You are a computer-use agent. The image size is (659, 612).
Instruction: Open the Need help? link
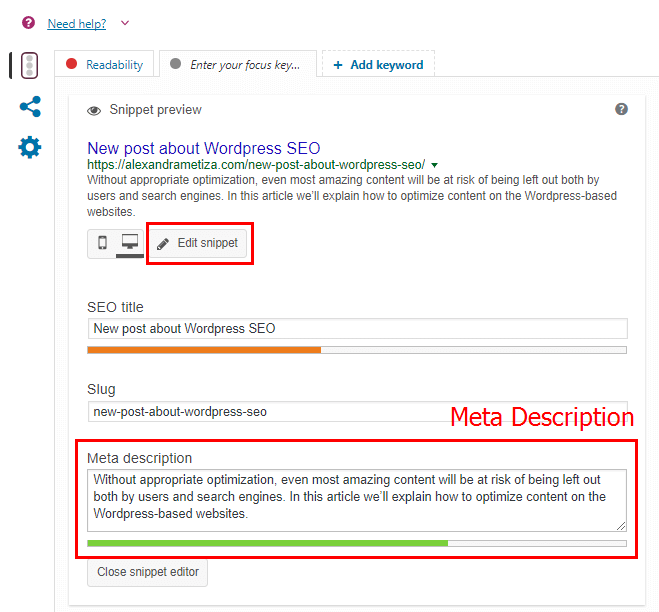click(77, 24)
